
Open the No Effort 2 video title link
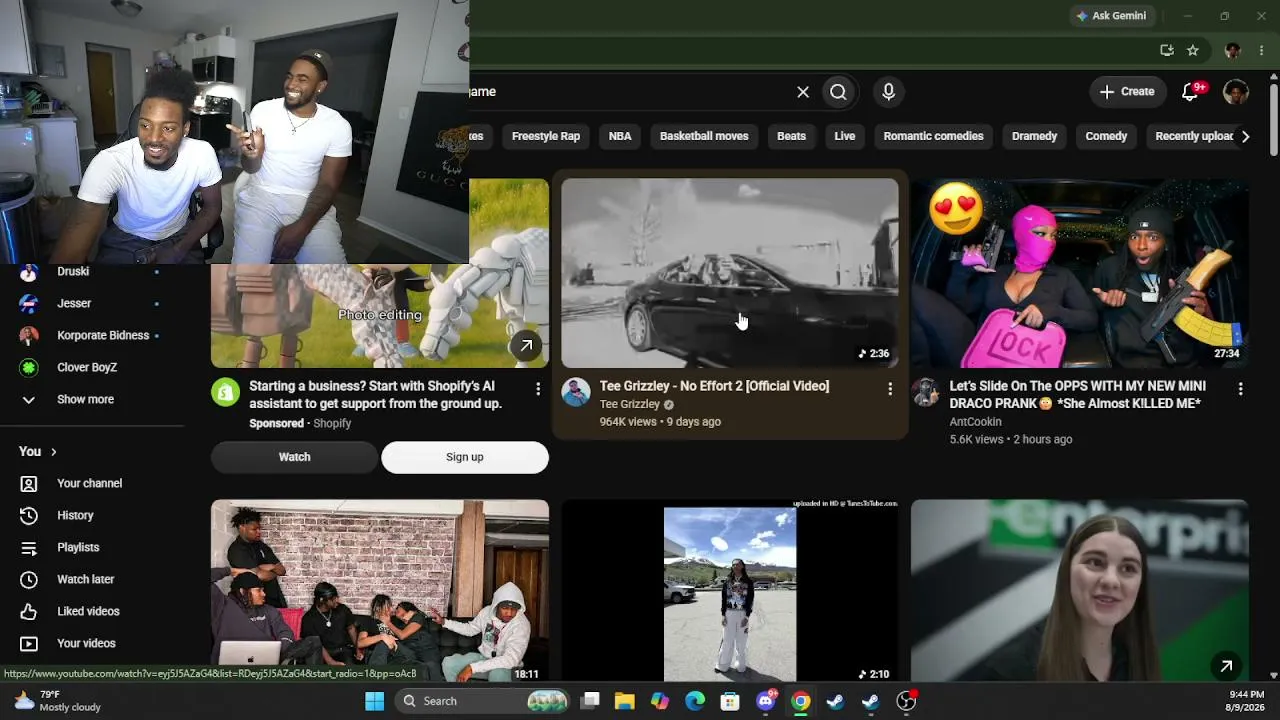[714, 386]
